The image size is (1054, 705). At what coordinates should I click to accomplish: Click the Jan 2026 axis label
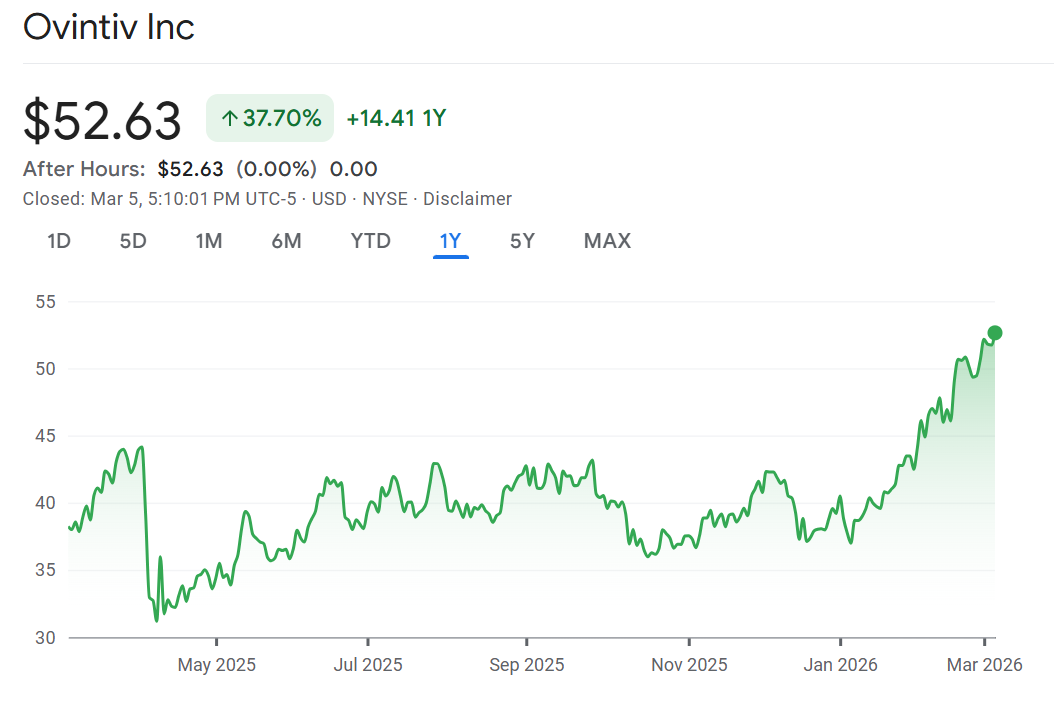pos(841,665)
